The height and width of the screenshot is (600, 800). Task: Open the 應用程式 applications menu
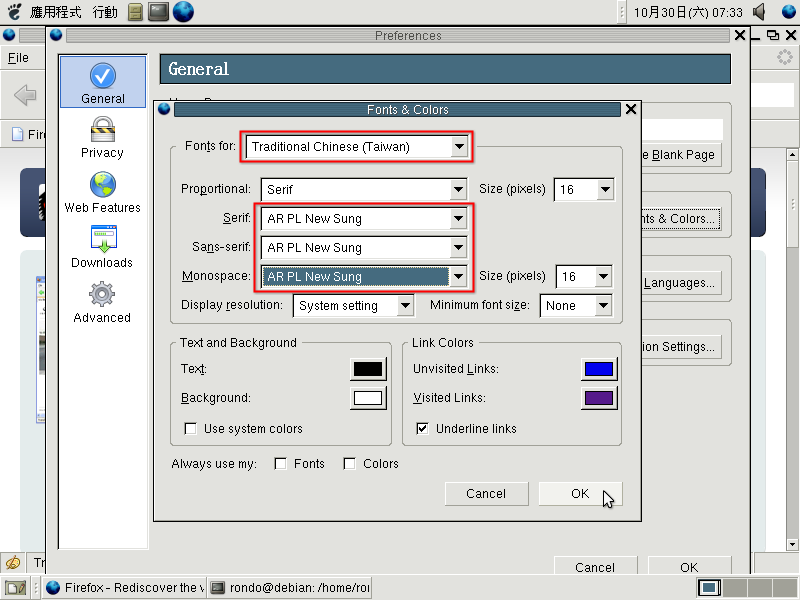click(x=55, y=12)
